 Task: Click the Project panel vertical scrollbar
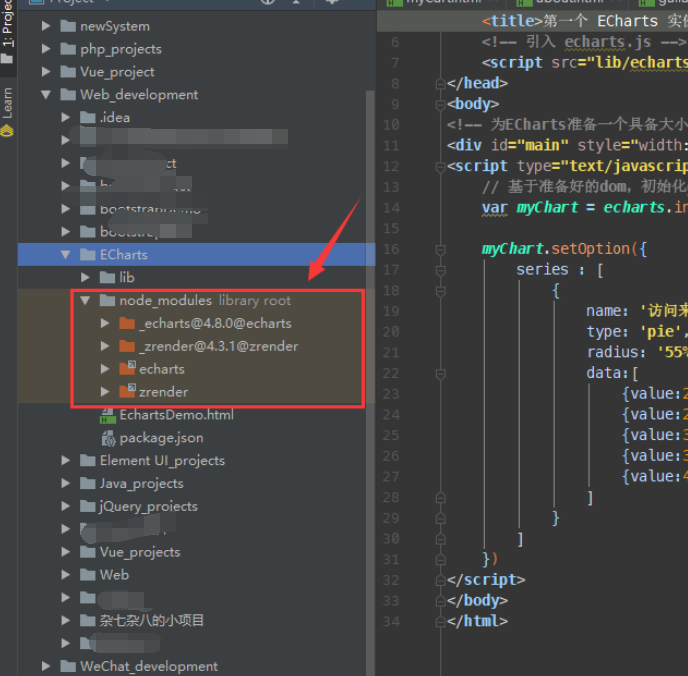click(x=370, y=382)
